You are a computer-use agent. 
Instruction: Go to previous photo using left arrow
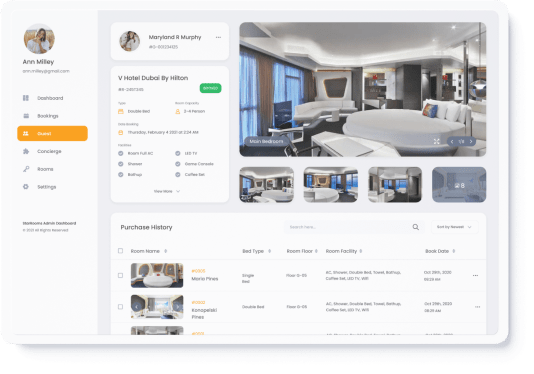coord(452,141)
